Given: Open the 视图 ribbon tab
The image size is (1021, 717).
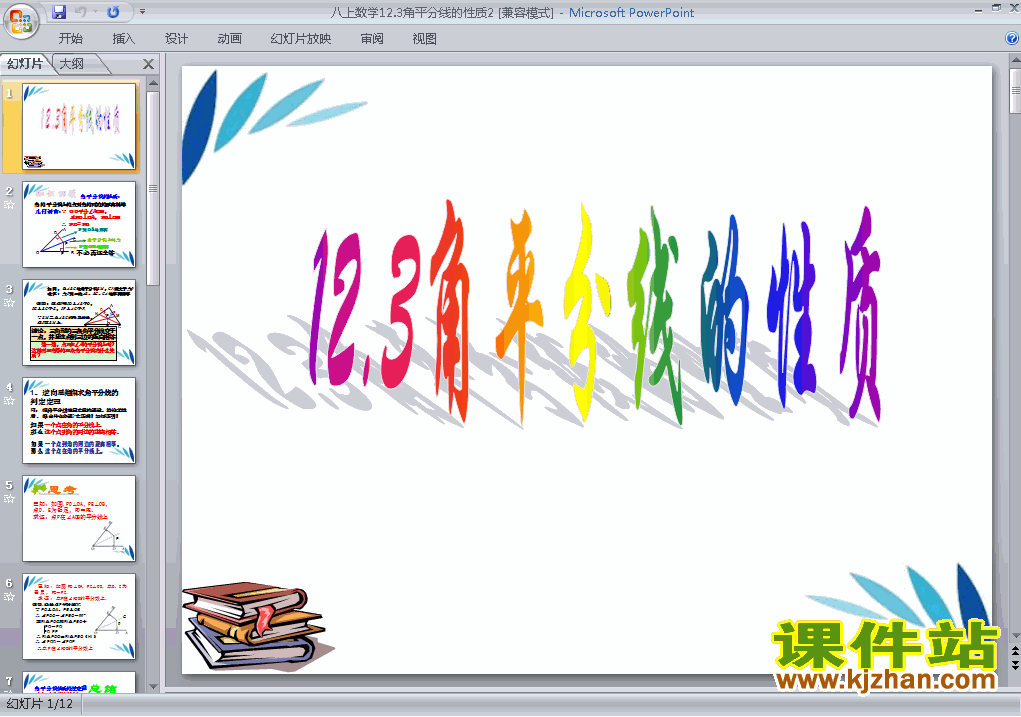Looking at the screenshot, I should (425, 39).
